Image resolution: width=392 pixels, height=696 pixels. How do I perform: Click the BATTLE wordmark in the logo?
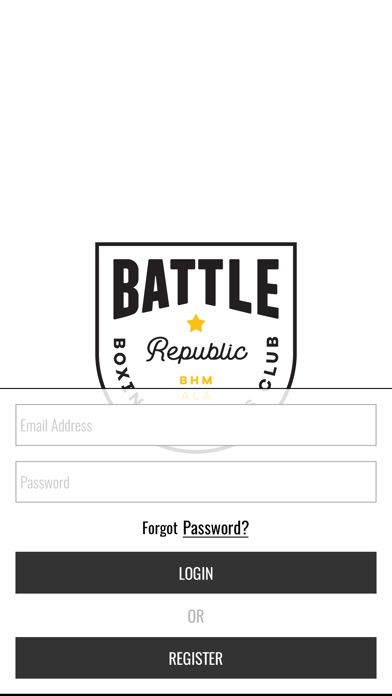(x=196, y=289)
